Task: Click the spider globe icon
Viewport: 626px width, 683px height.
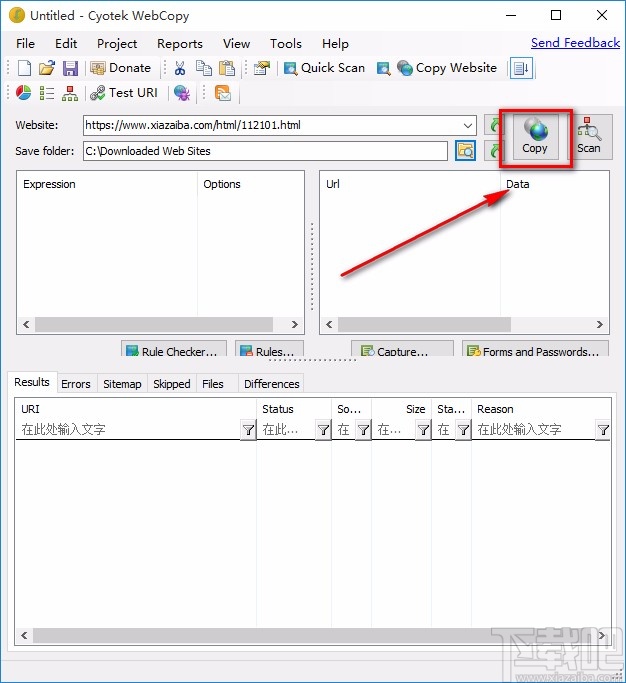Action: pyautogui.click(x=182, y=93)
